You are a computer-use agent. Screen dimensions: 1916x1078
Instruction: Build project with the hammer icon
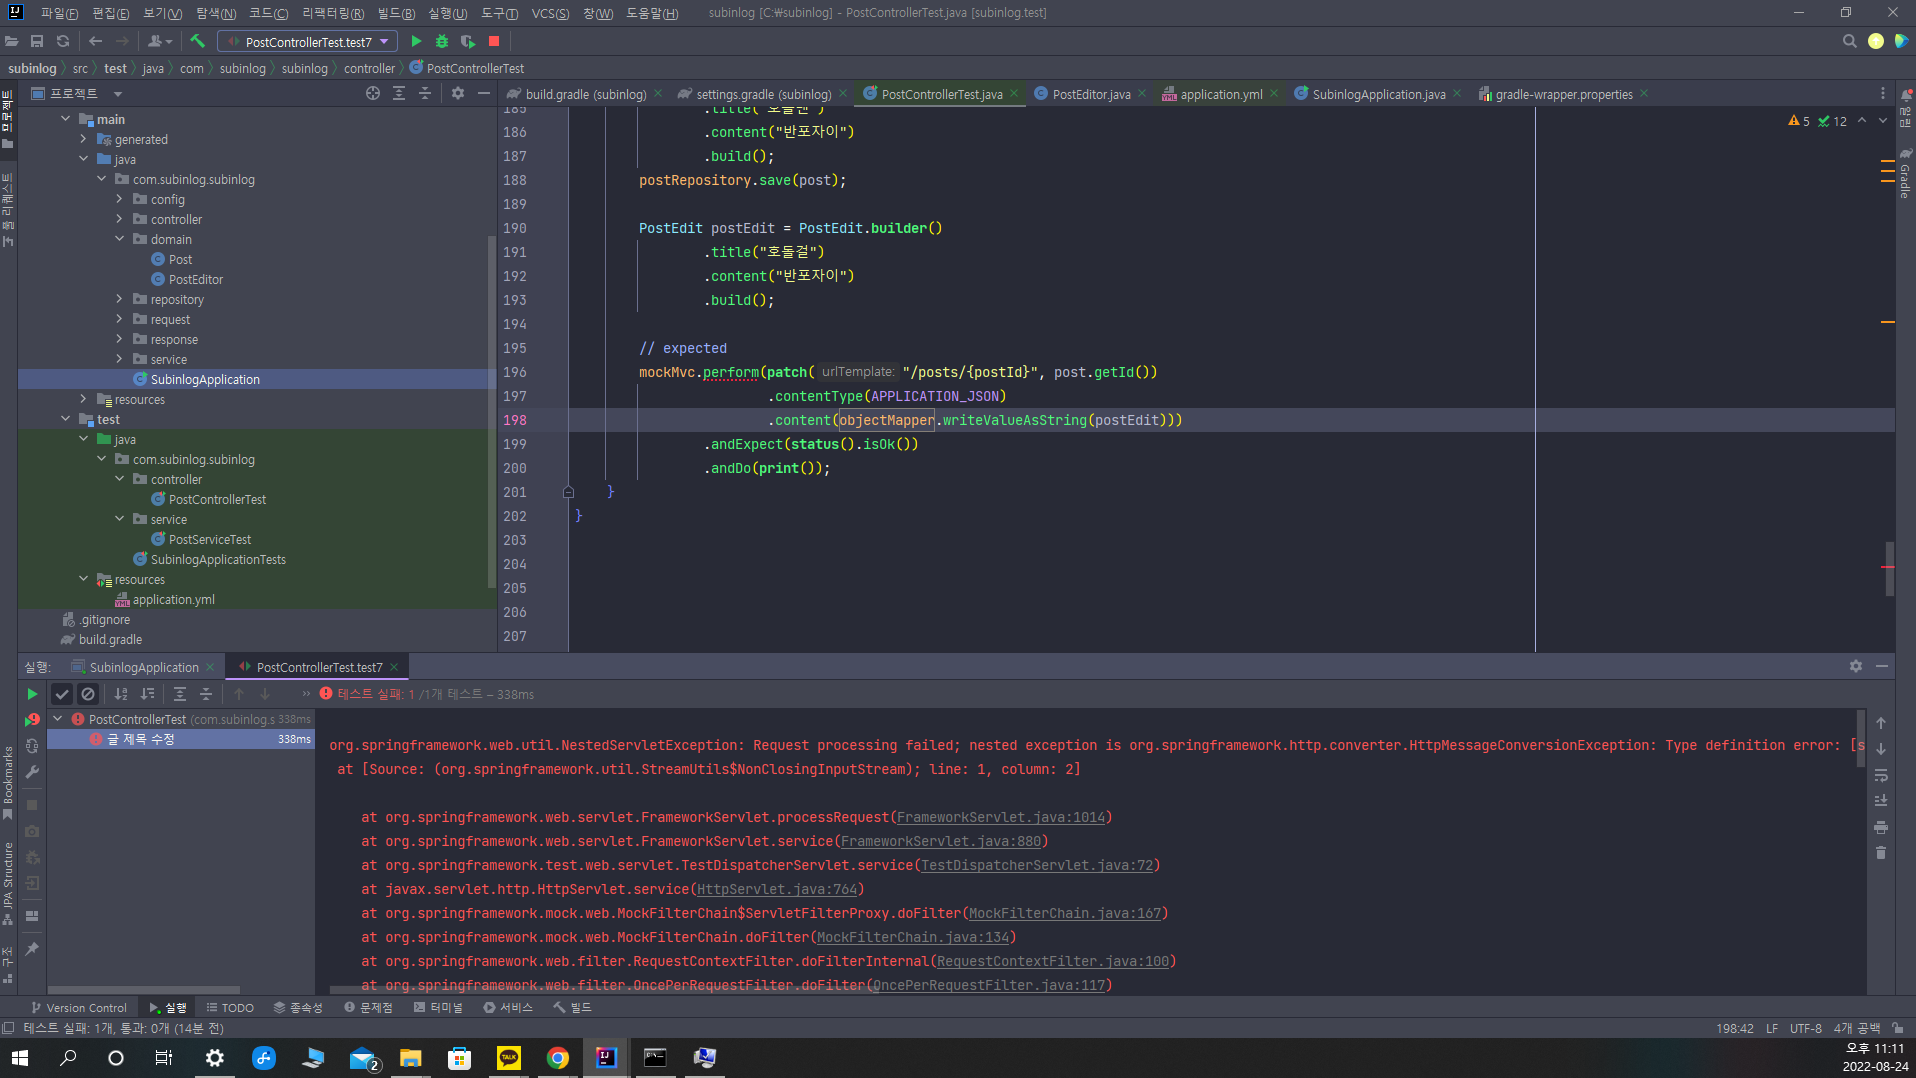coord(197,41)
